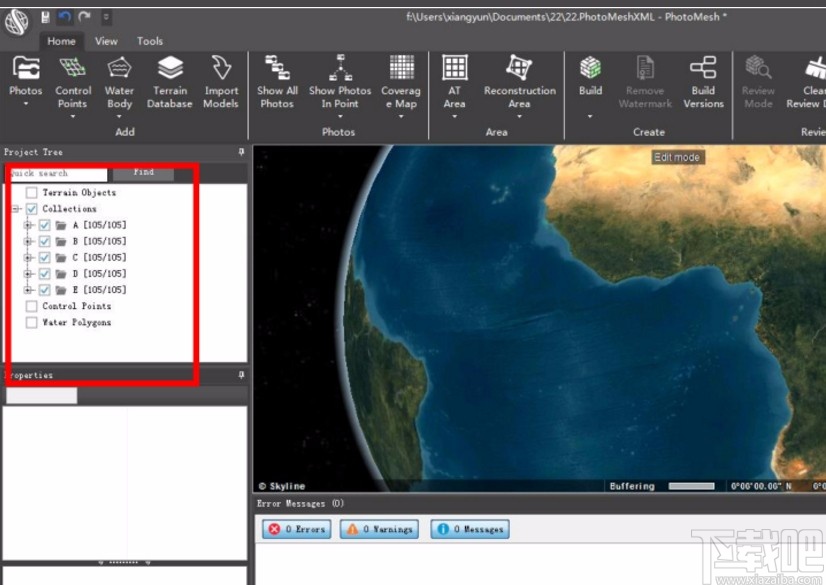Click the Properties panel input box

coord(42,395)
